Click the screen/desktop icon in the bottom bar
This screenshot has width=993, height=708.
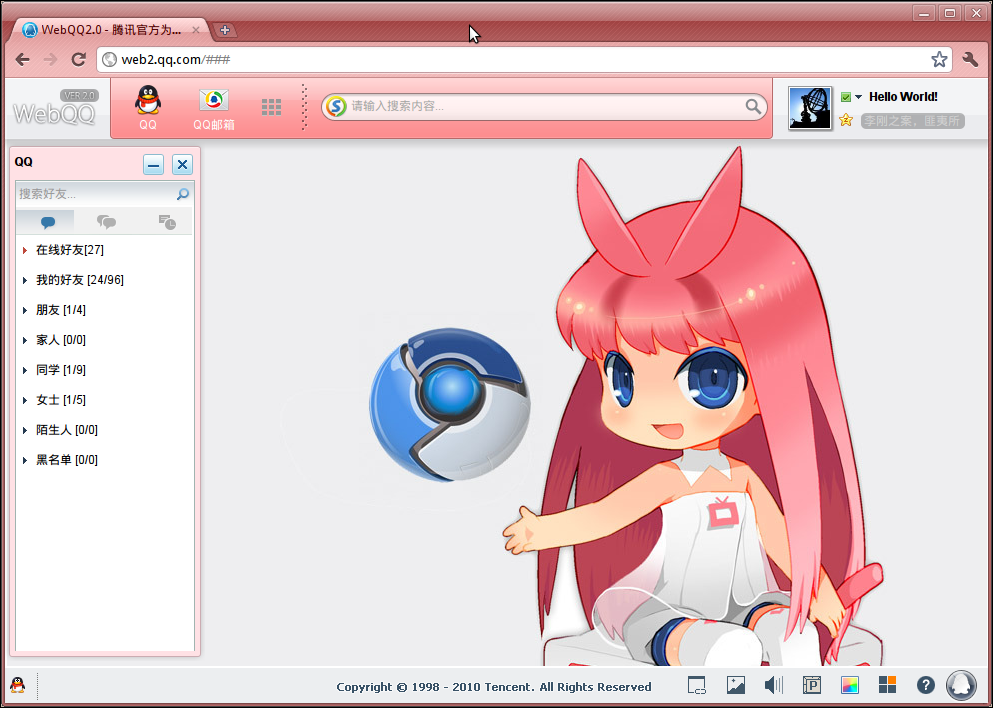coord(697,685)
